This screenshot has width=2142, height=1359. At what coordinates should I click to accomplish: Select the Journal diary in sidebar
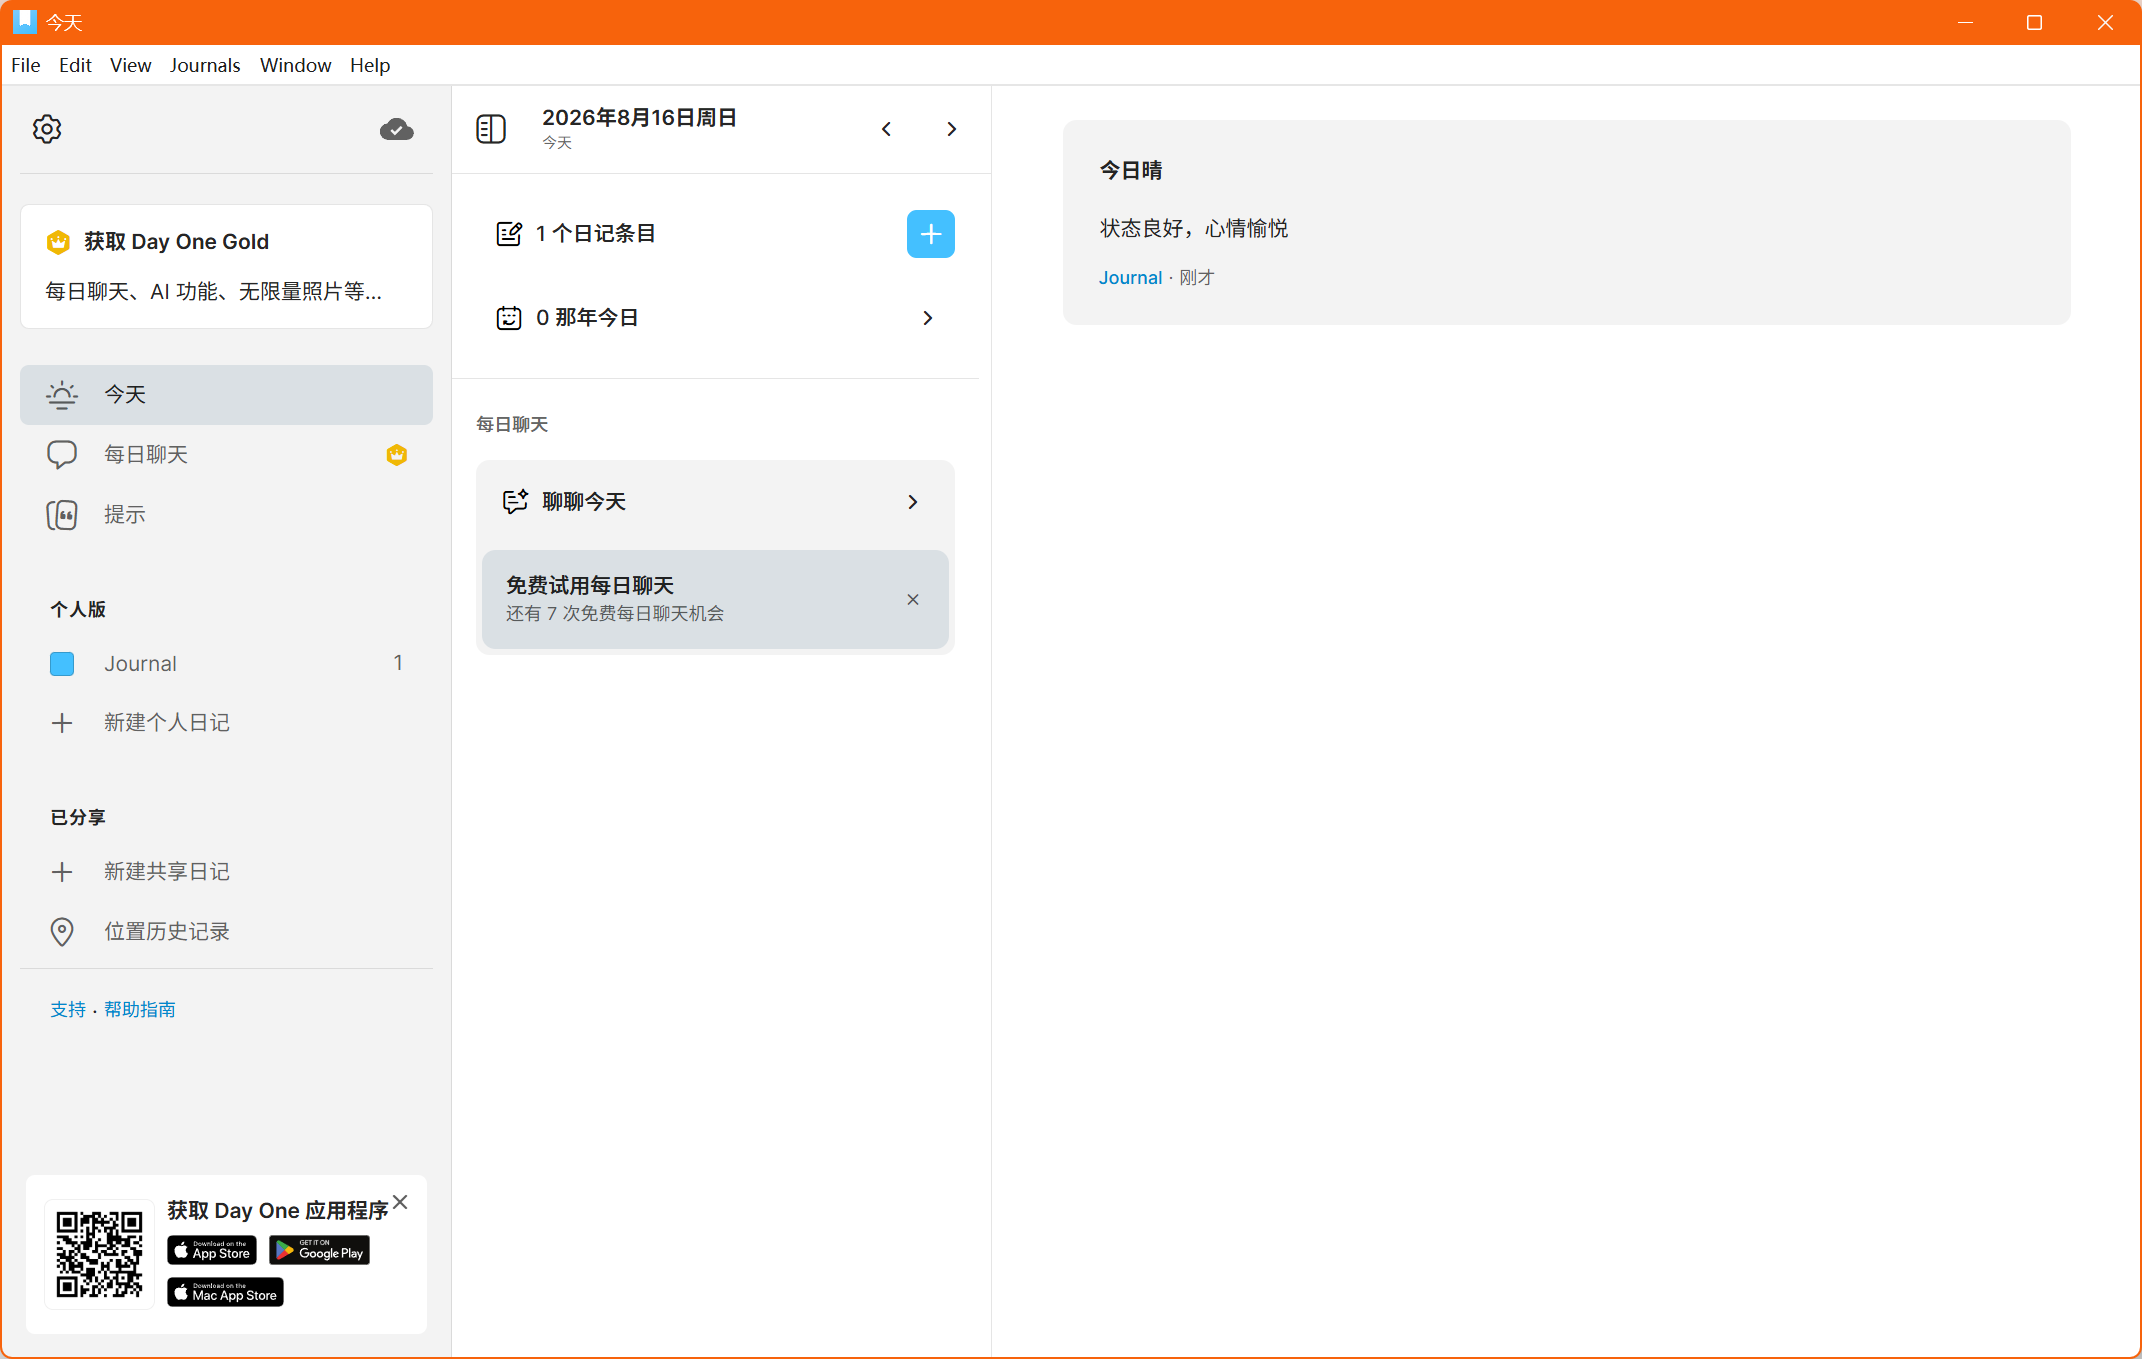tap(226, 663)
